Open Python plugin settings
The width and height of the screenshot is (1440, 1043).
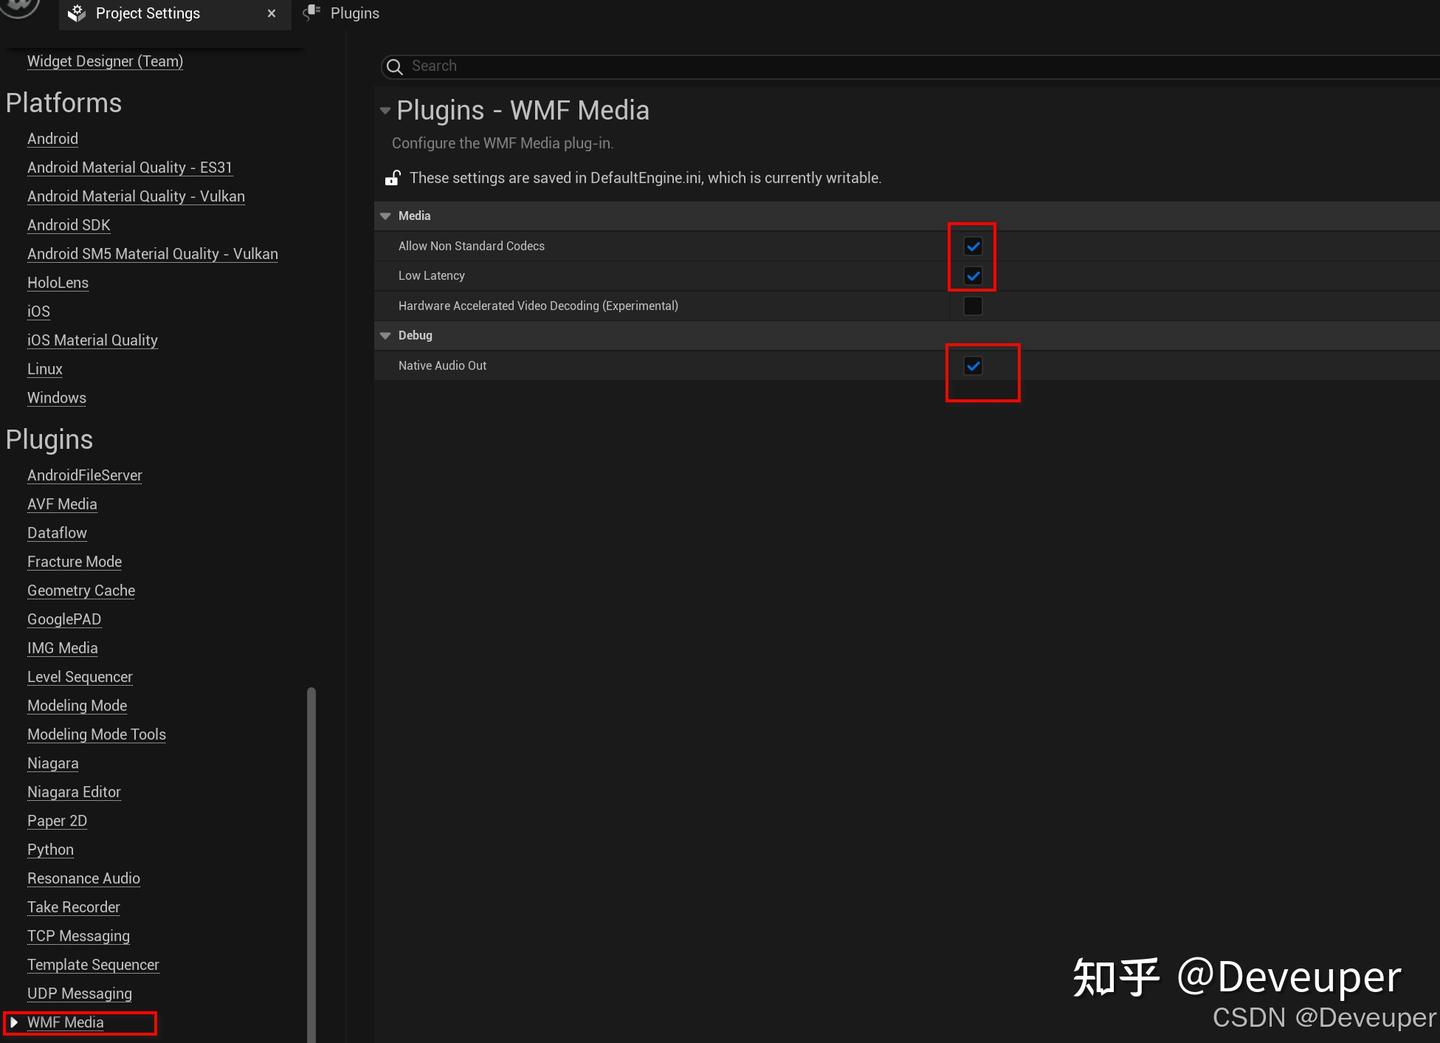(x=50, y=849)
